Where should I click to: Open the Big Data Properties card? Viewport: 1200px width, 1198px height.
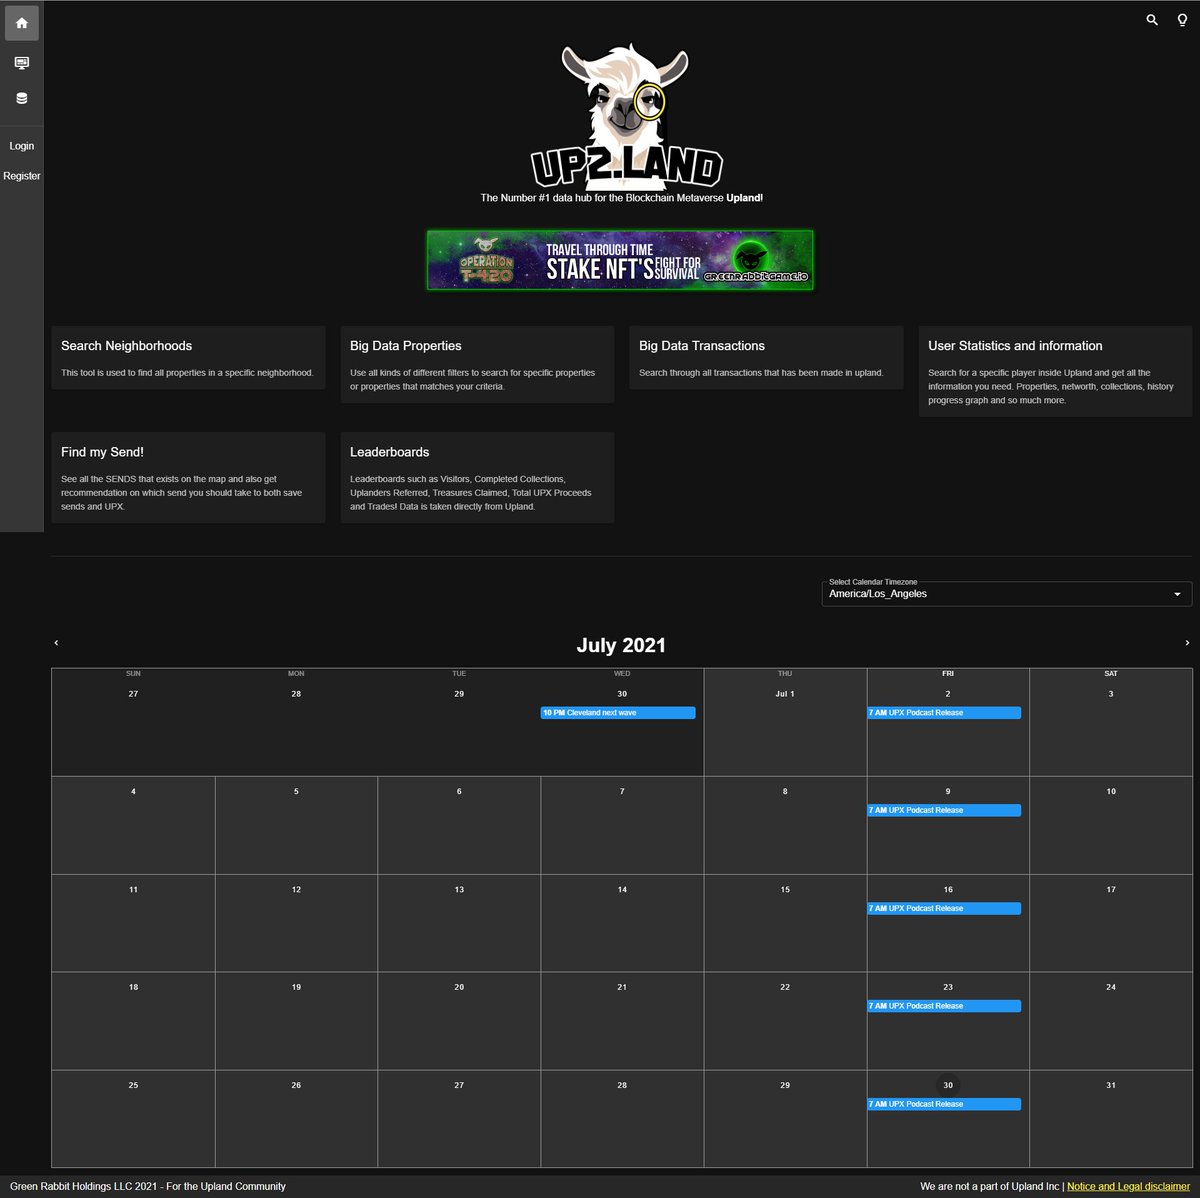[477, 364]
